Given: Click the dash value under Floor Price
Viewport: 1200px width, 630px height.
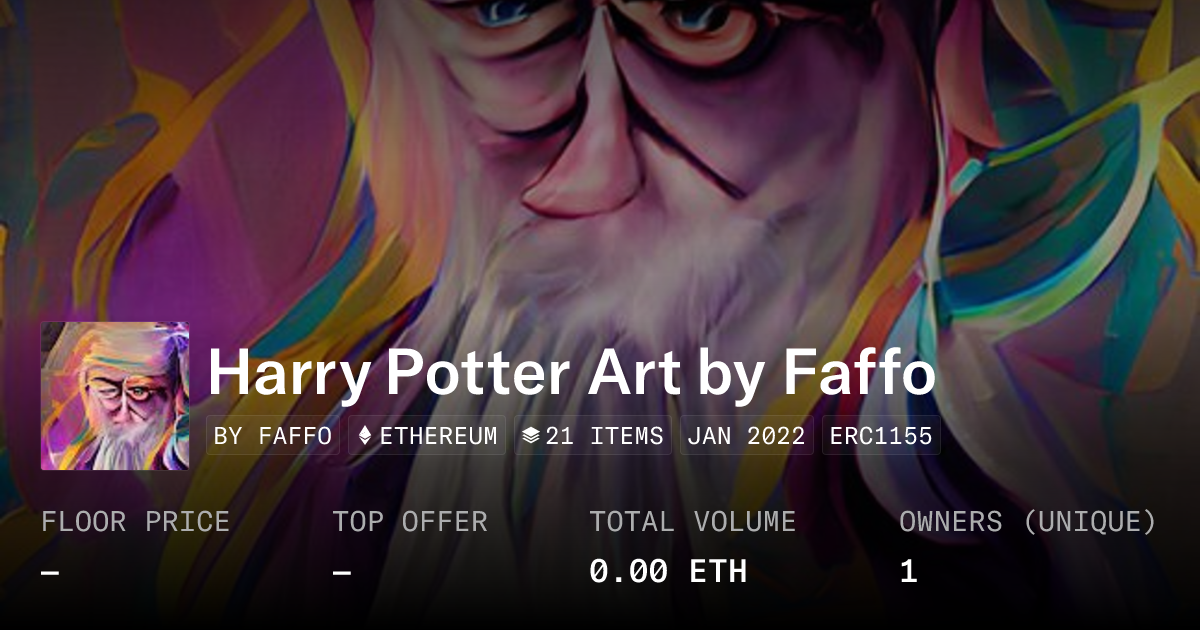Looking at the screenshot, I should (50, 572).
